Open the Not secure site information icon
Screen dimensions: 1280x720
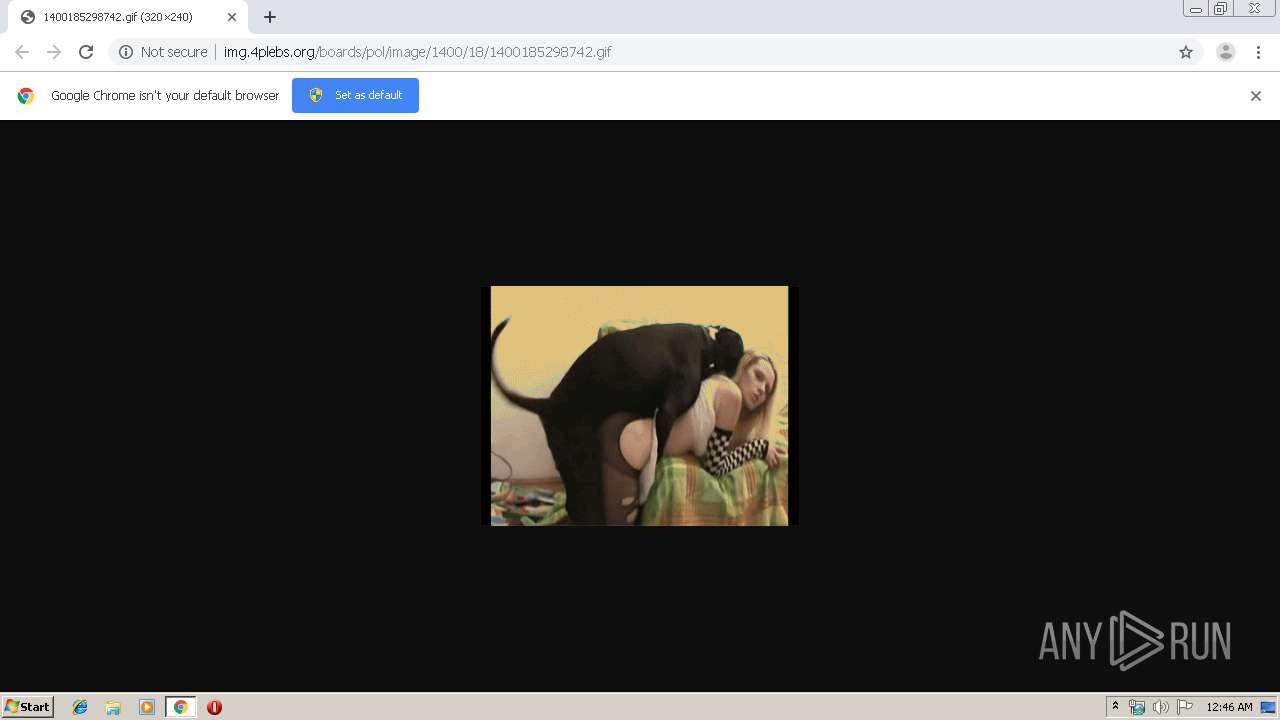pyautogui.click(x=126, y=52)
